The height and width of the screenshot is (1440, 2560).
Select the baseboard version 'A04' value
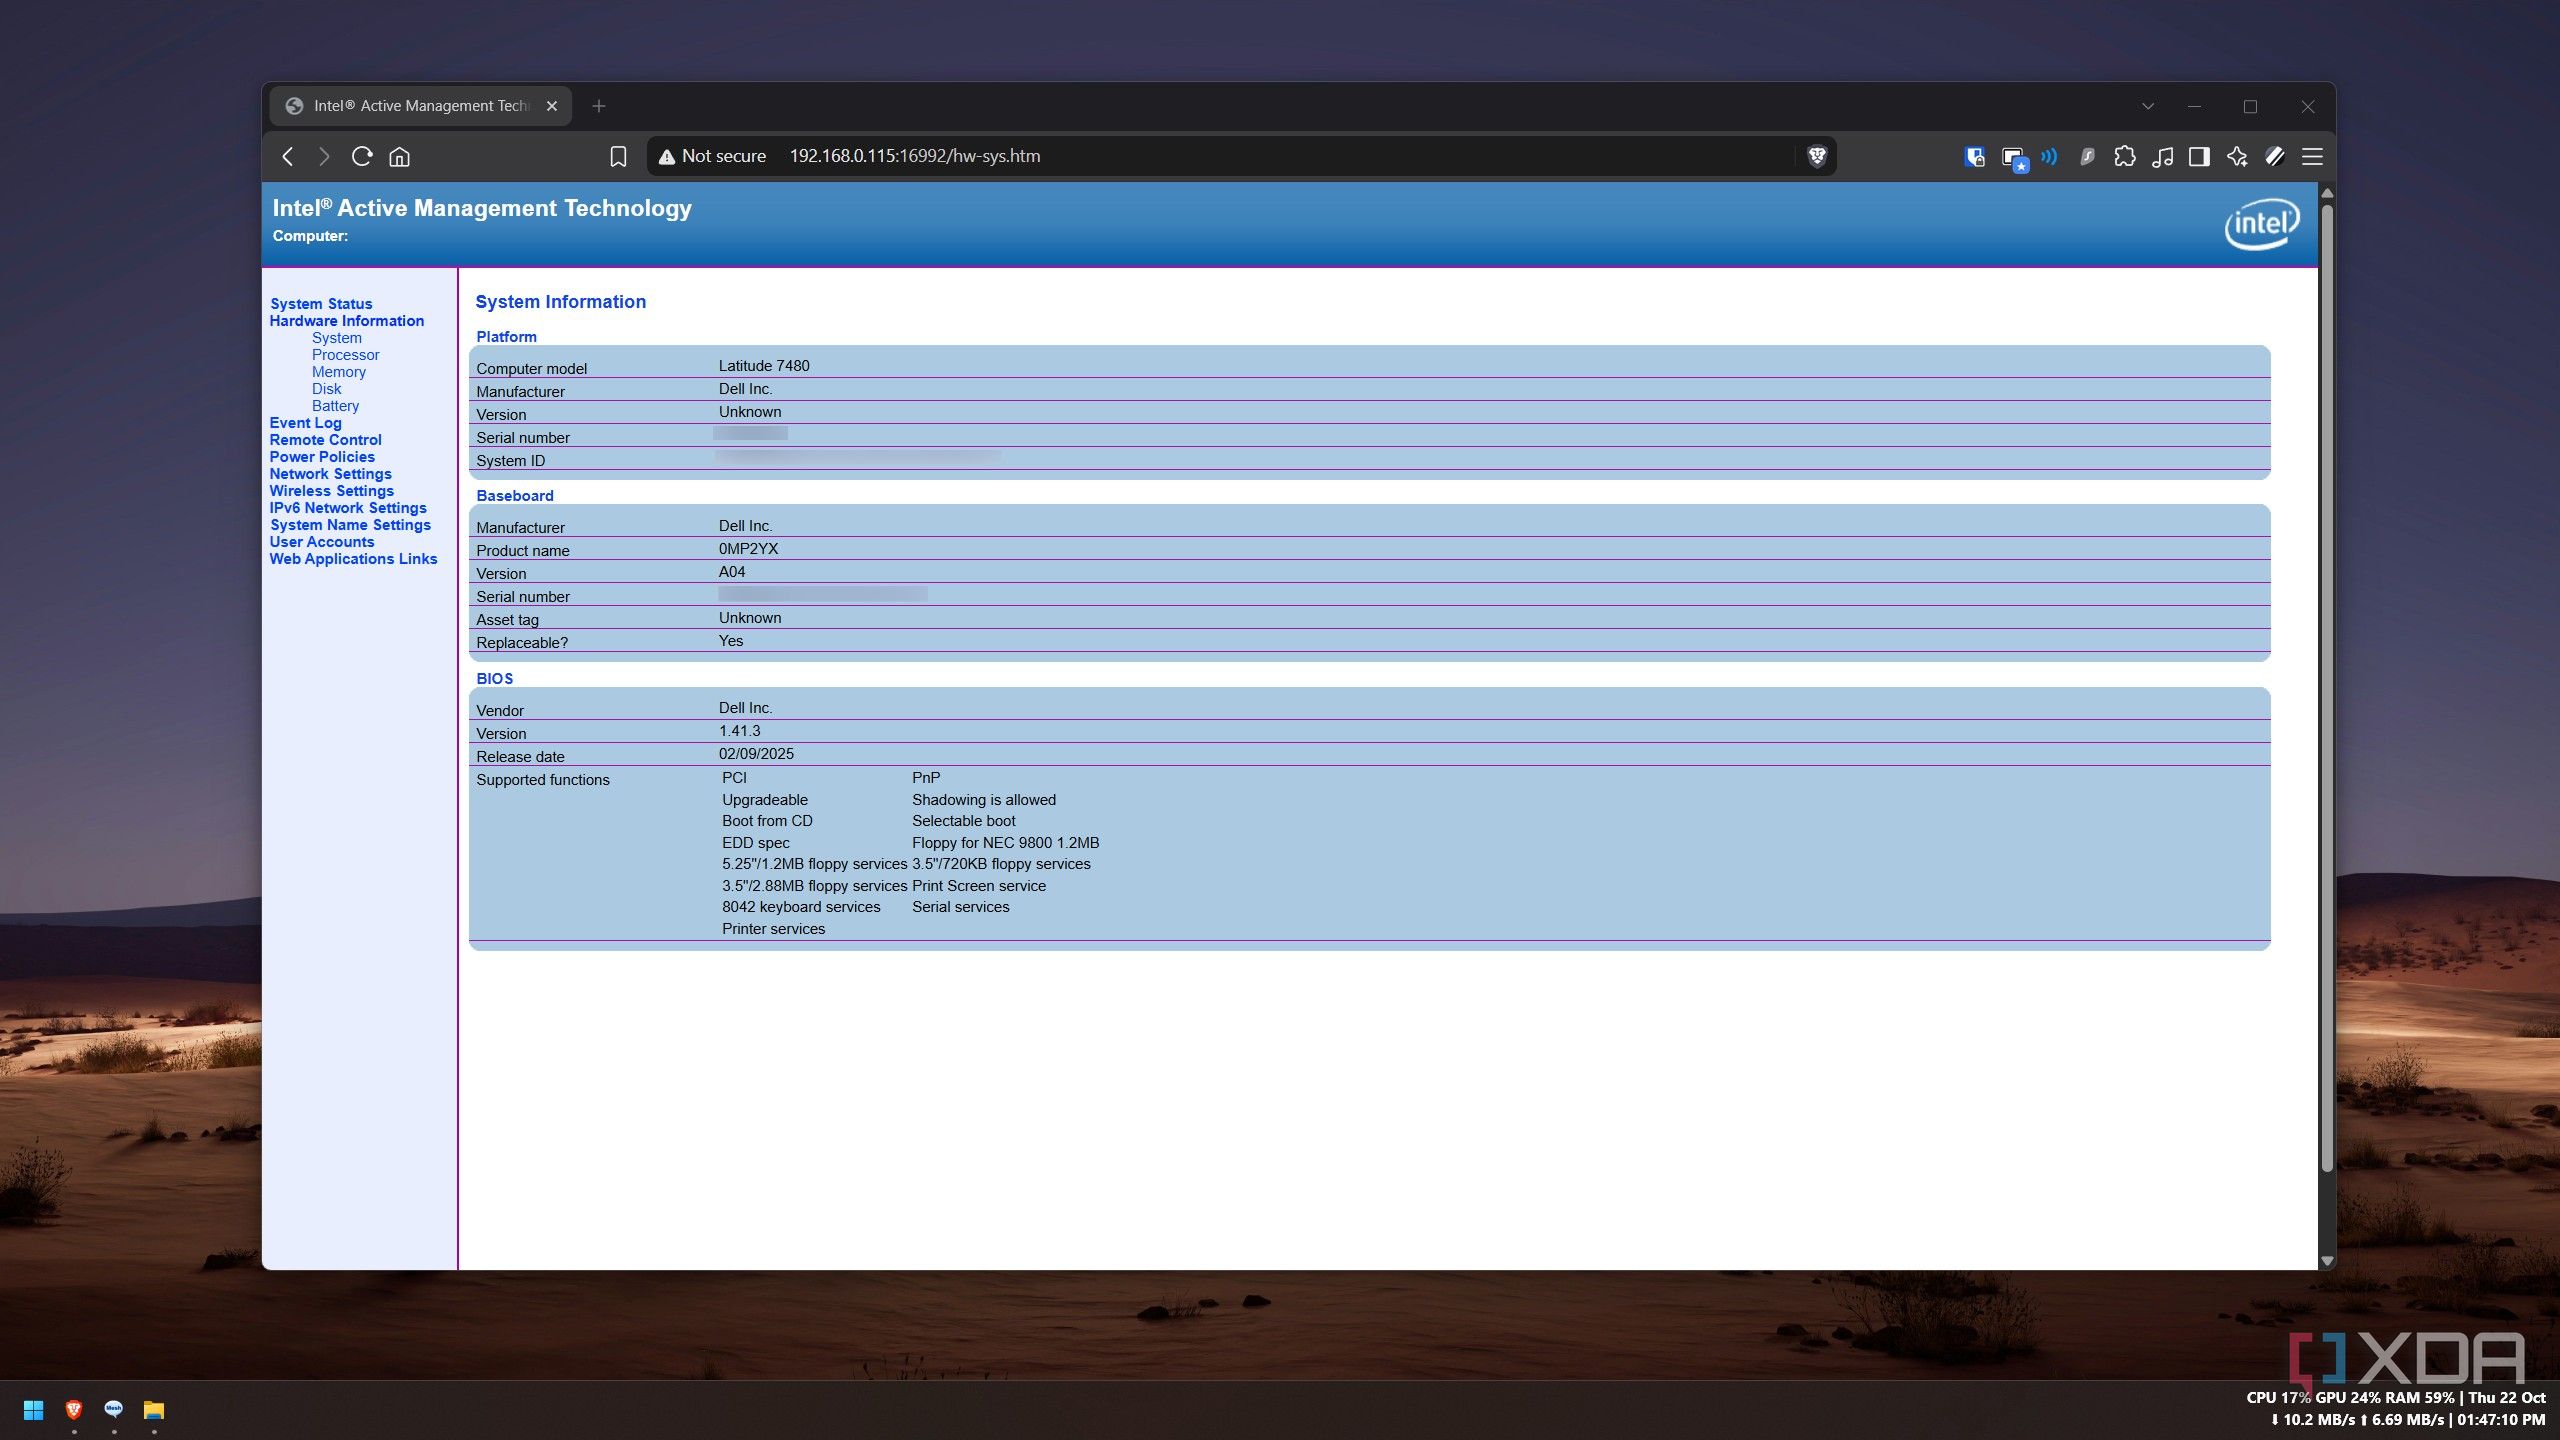point(732,572)
